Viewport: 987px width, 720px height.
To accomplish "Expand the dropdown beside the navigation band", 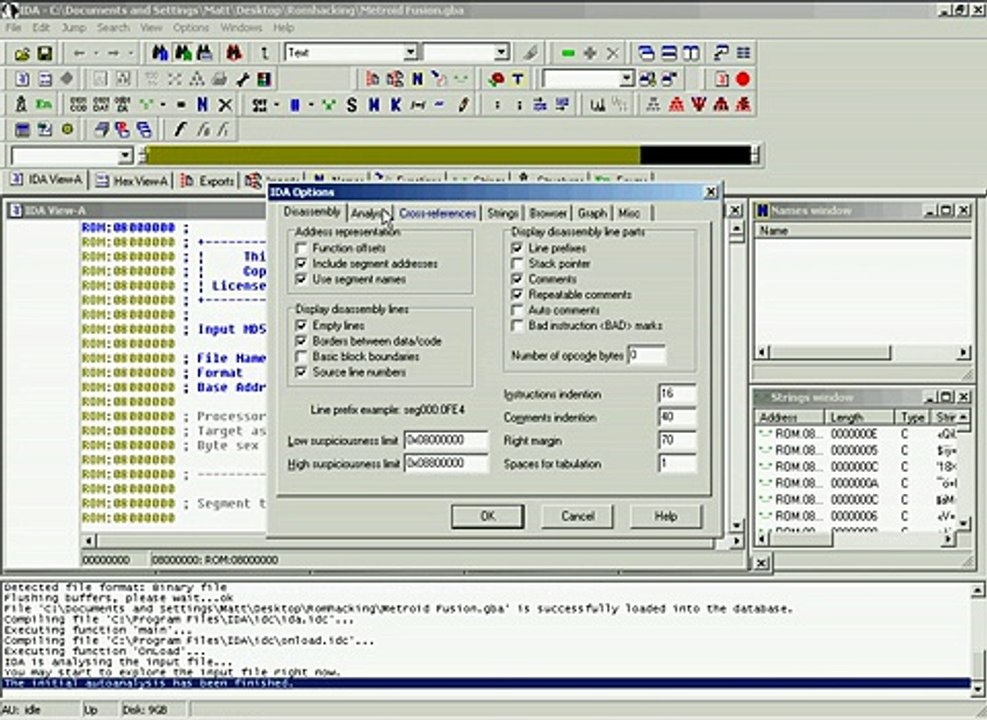I will (125, 155).
